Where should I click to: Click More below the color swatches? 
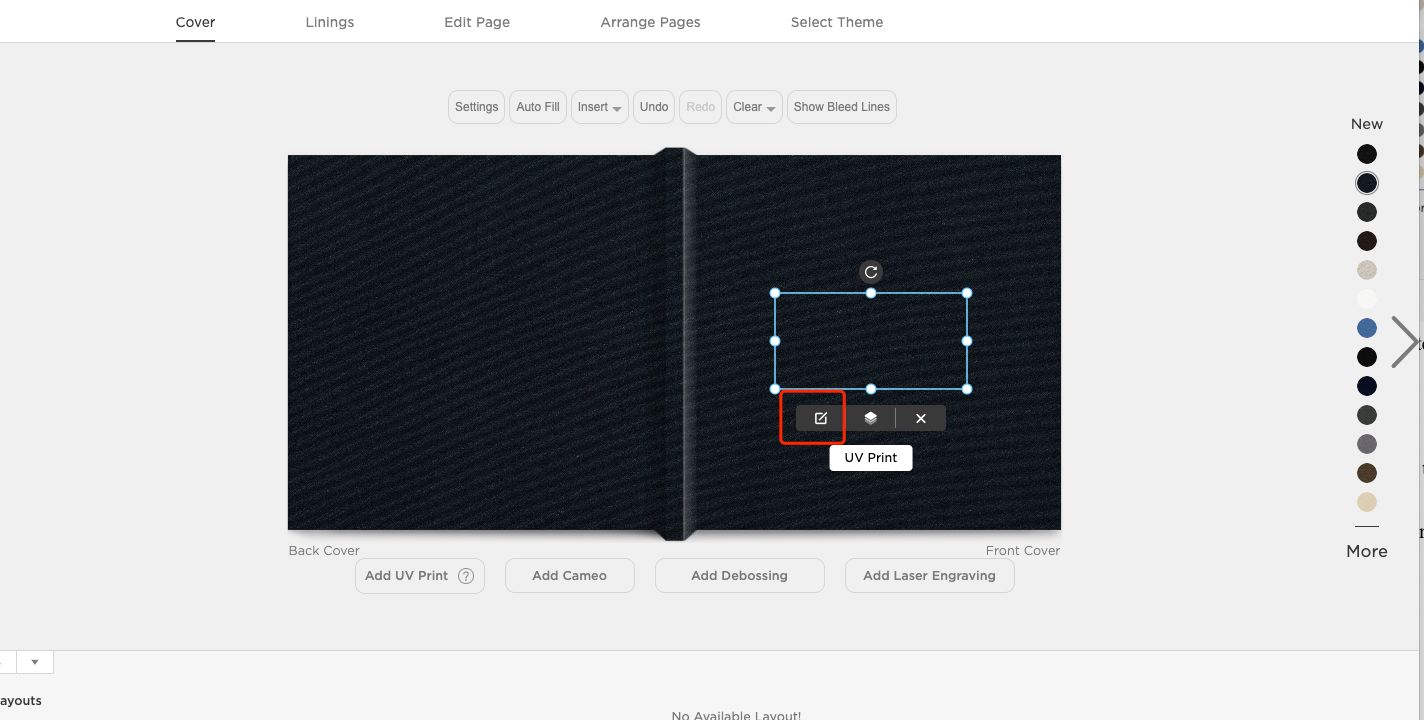tap(1367, 551)
